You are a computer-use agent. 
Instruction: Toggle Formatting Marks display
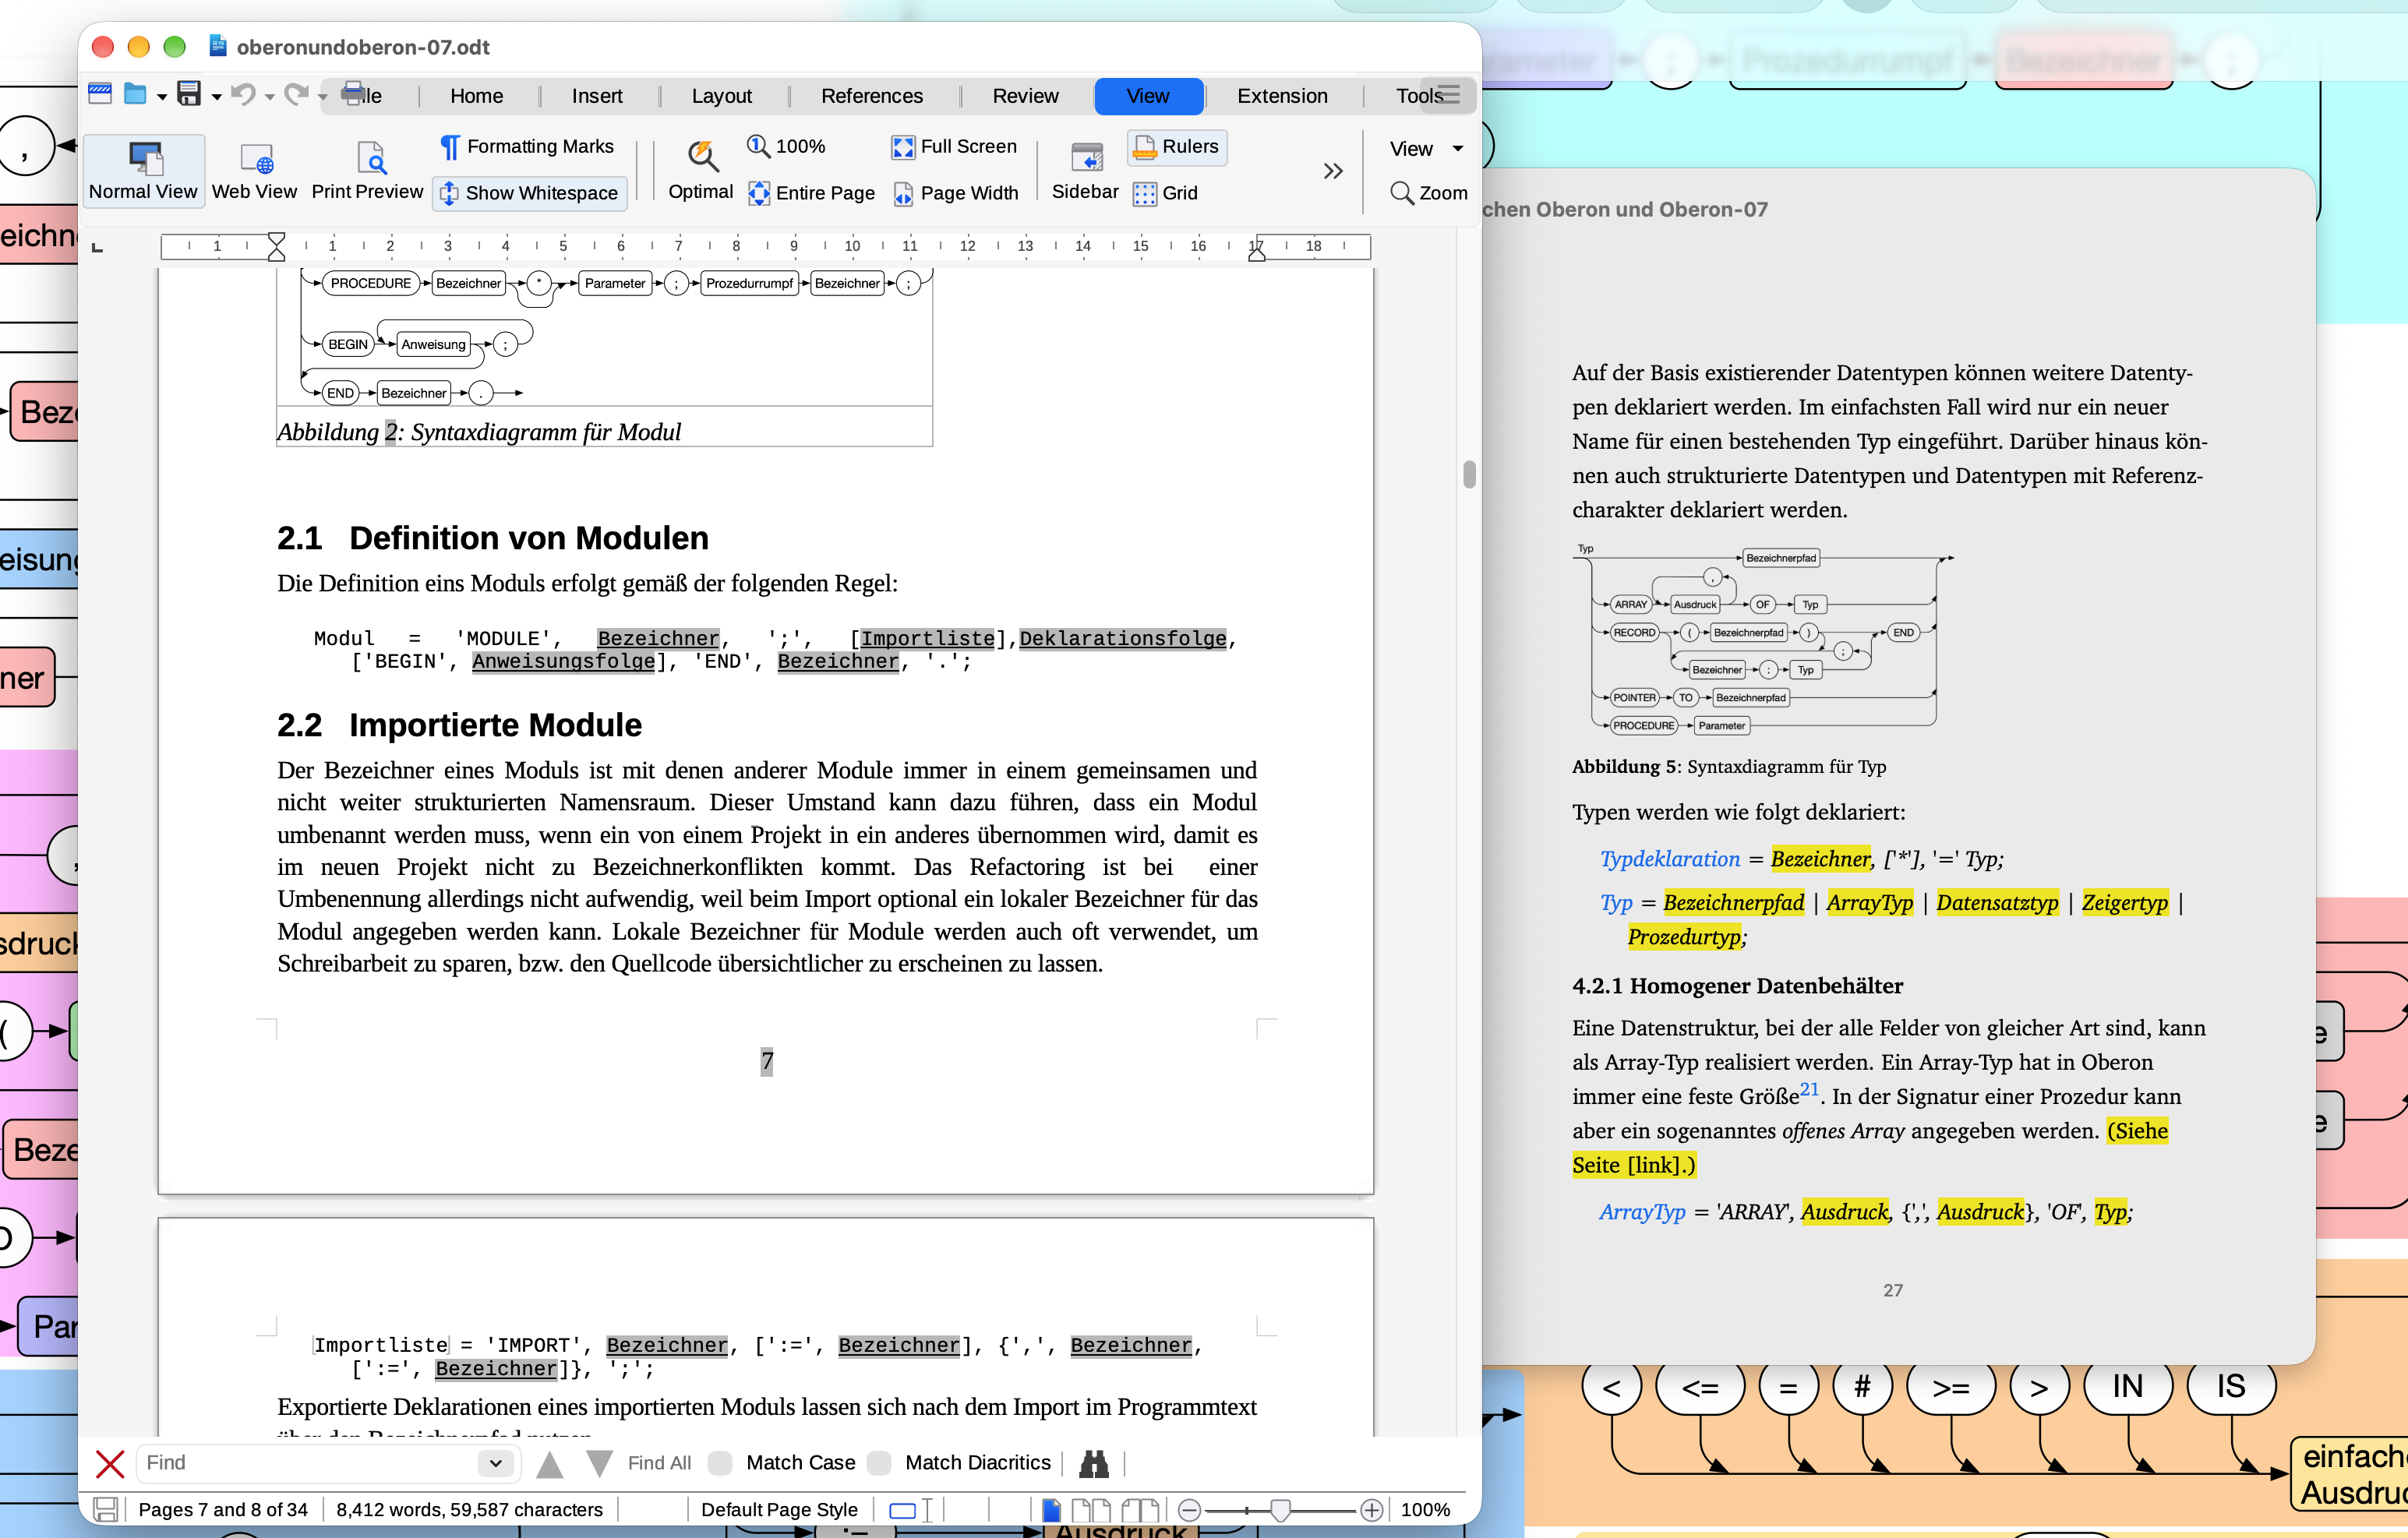point(528,147)
